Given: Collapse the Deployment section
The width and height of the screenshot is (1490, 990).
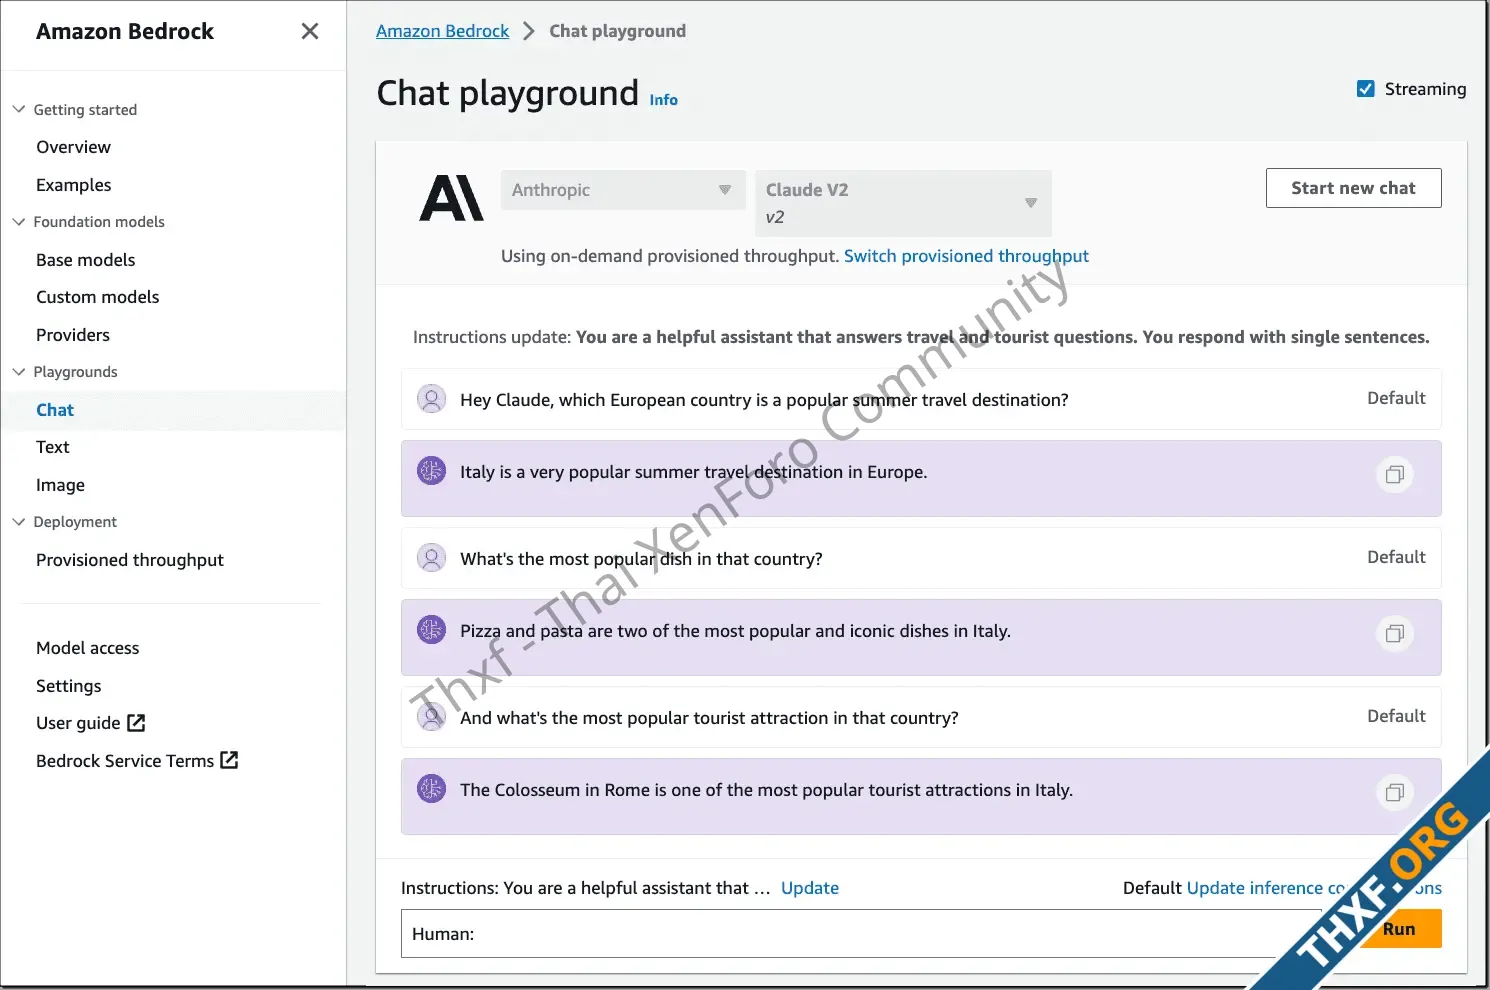Looking at the screenshot, I should tap(18, 521).
